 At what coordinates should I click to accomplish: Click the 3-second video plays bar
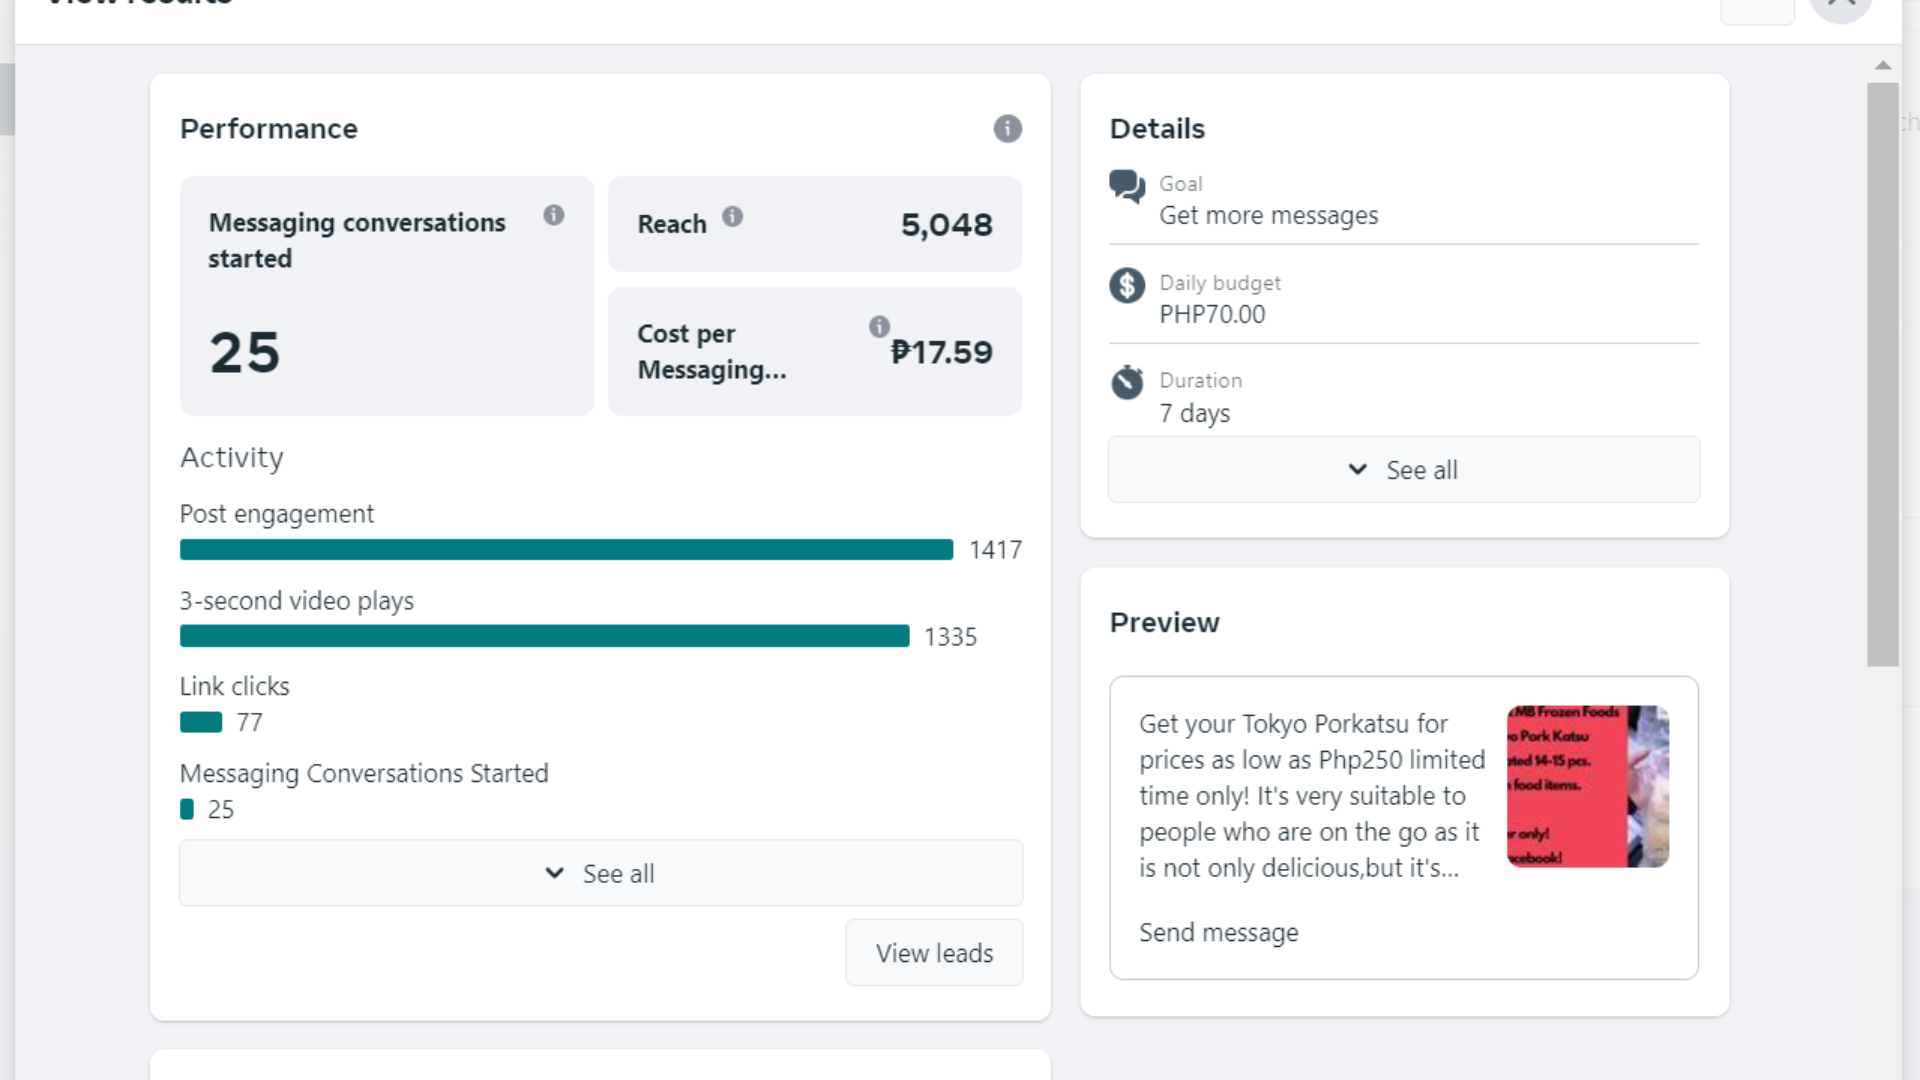click(544, 637)
